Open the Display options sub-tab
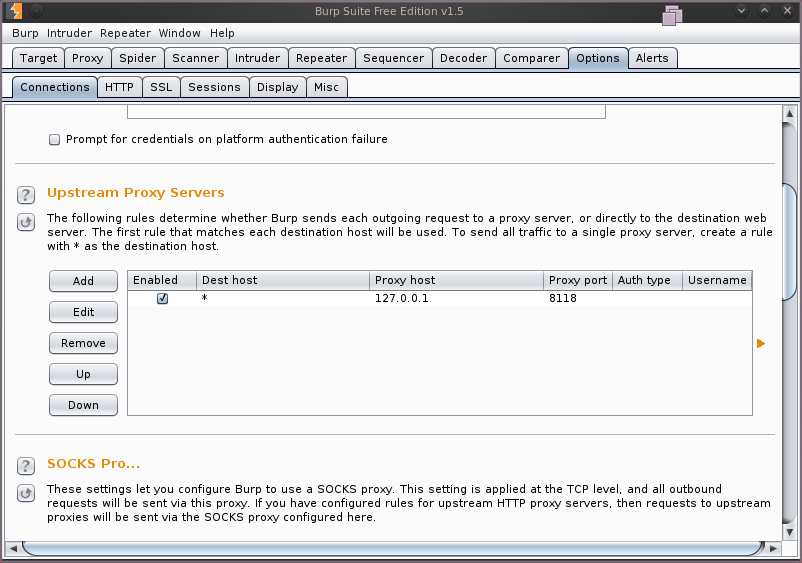The height and width of the screenshot is (563, 802). click(x=278, y=87)
